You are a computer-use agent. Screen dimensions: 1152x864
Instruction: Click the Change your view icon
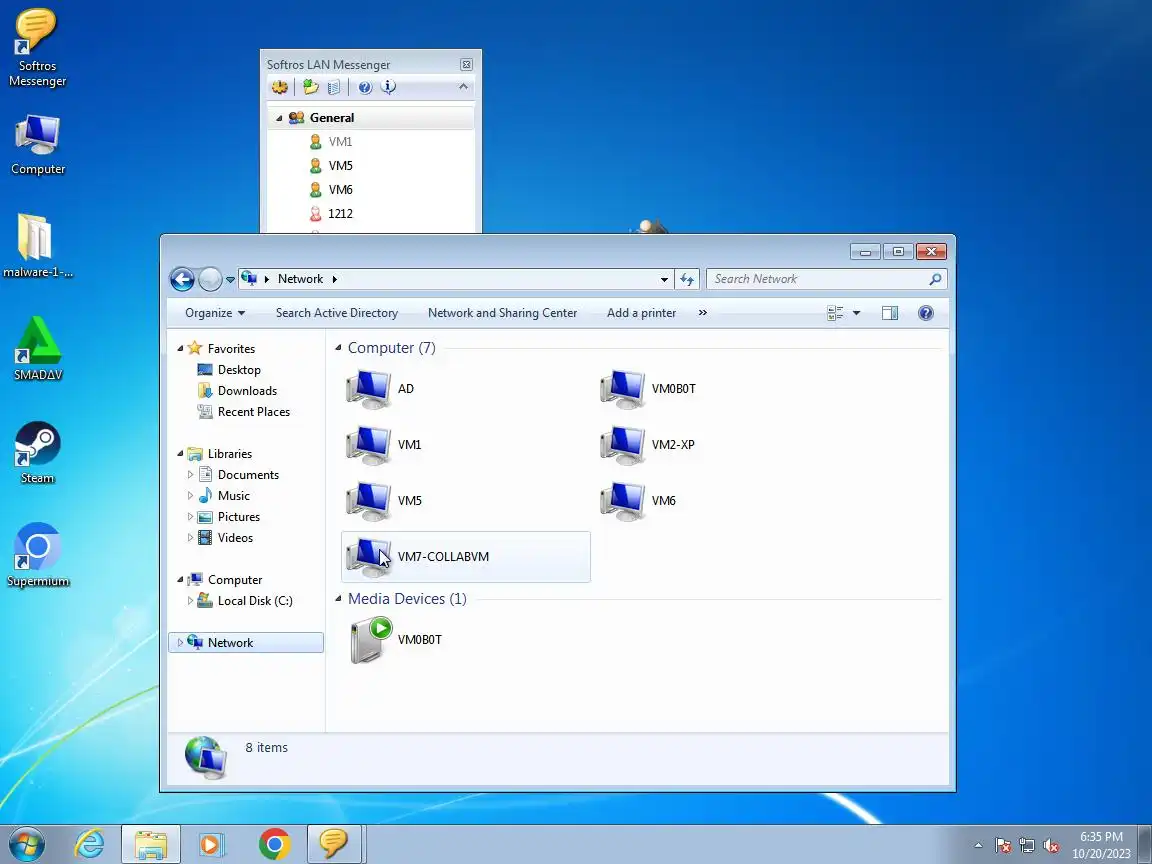(x=835, y=314)
